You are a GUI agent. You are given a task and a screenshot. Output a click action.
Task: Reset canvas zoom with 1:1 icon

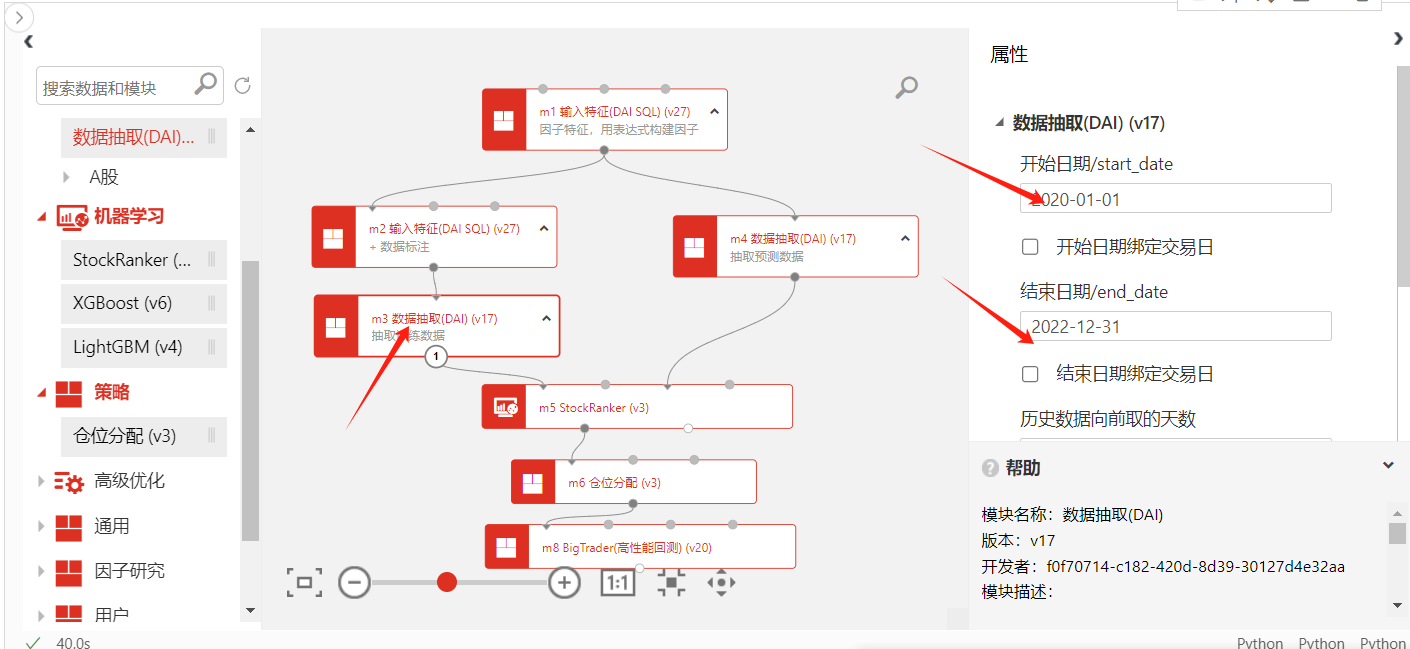[618, 582]
